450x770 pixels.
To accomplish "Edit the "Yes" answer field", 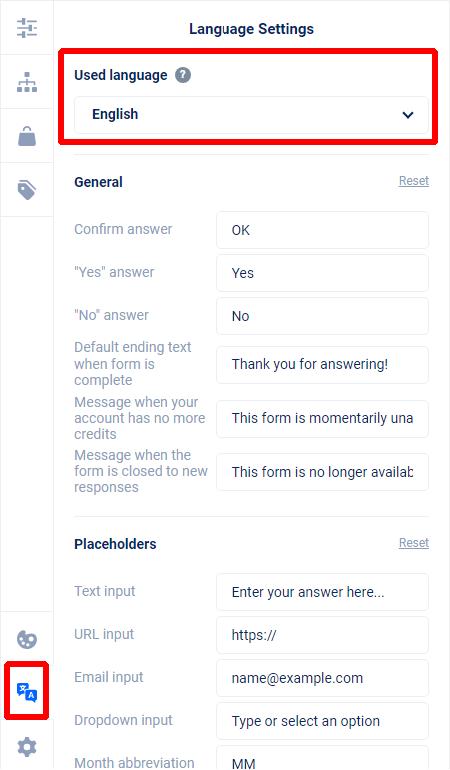I will pos(322,273).
